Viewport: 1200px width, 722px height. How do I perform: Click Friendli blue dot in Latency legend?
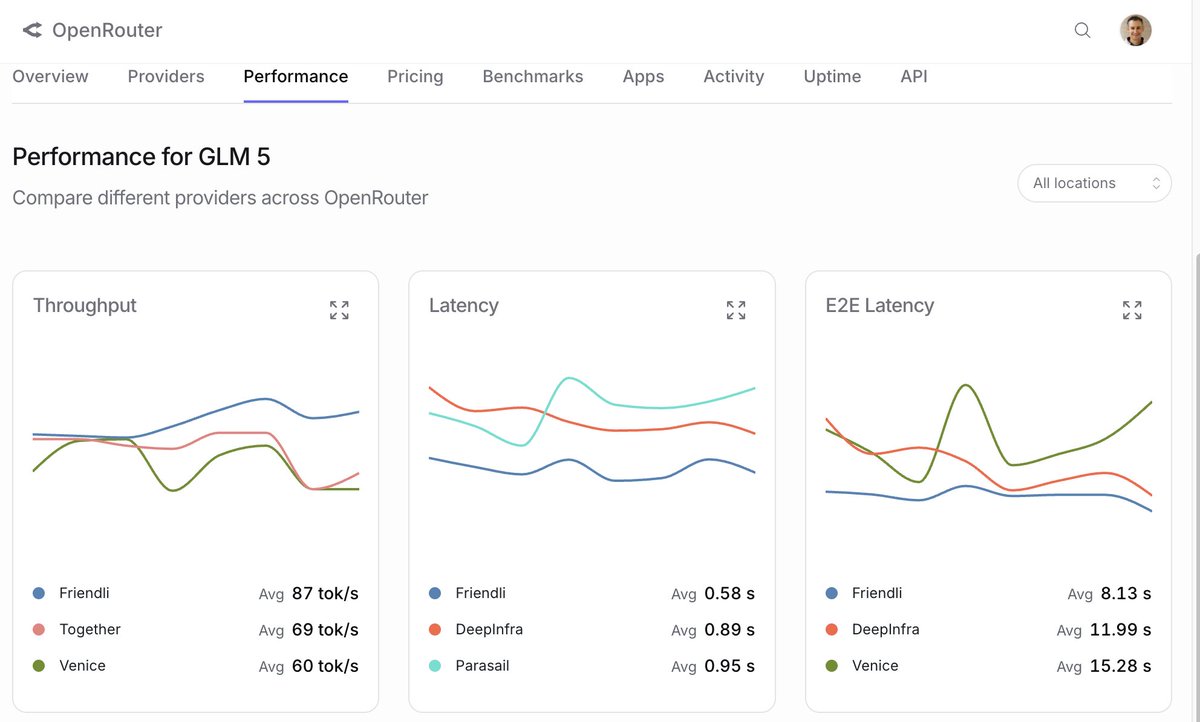(435, 593)
